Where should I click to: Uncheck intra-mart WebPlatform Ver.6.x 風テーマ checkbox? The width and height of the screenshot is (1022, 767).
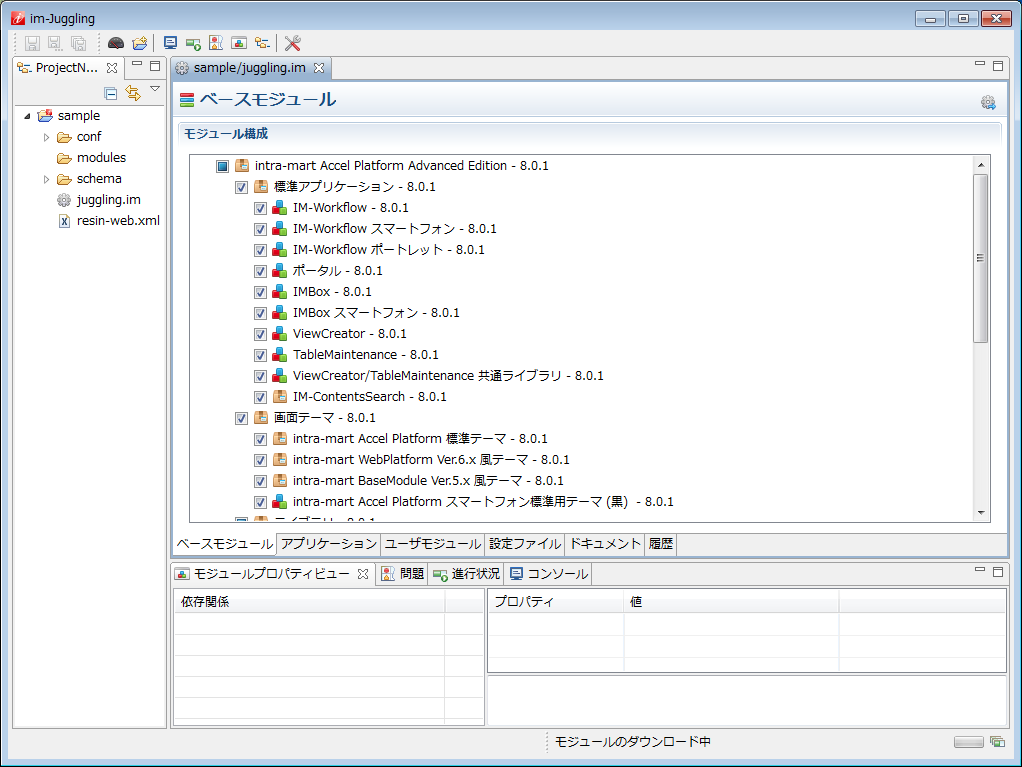coord(260,460)
